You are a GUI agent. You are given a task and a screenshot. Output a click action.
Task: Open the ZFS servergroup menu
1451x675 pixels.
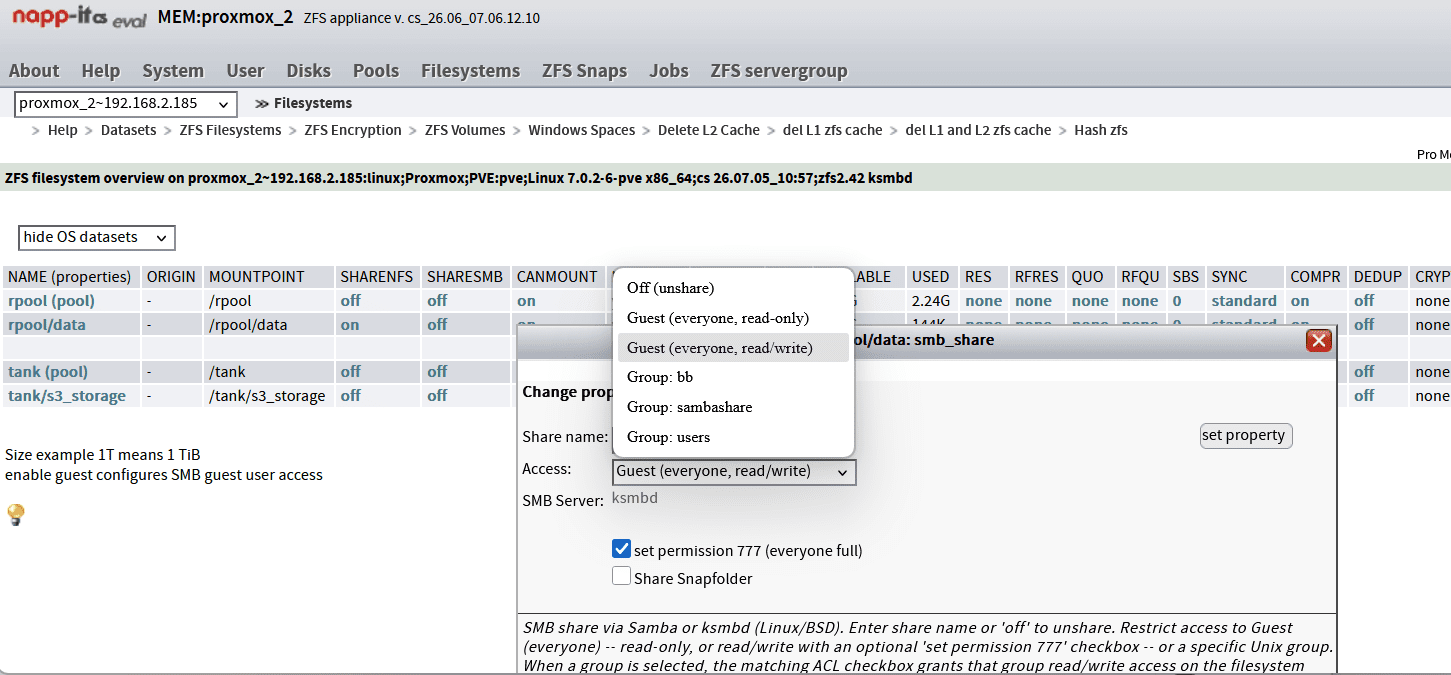[x=779, y=71]
